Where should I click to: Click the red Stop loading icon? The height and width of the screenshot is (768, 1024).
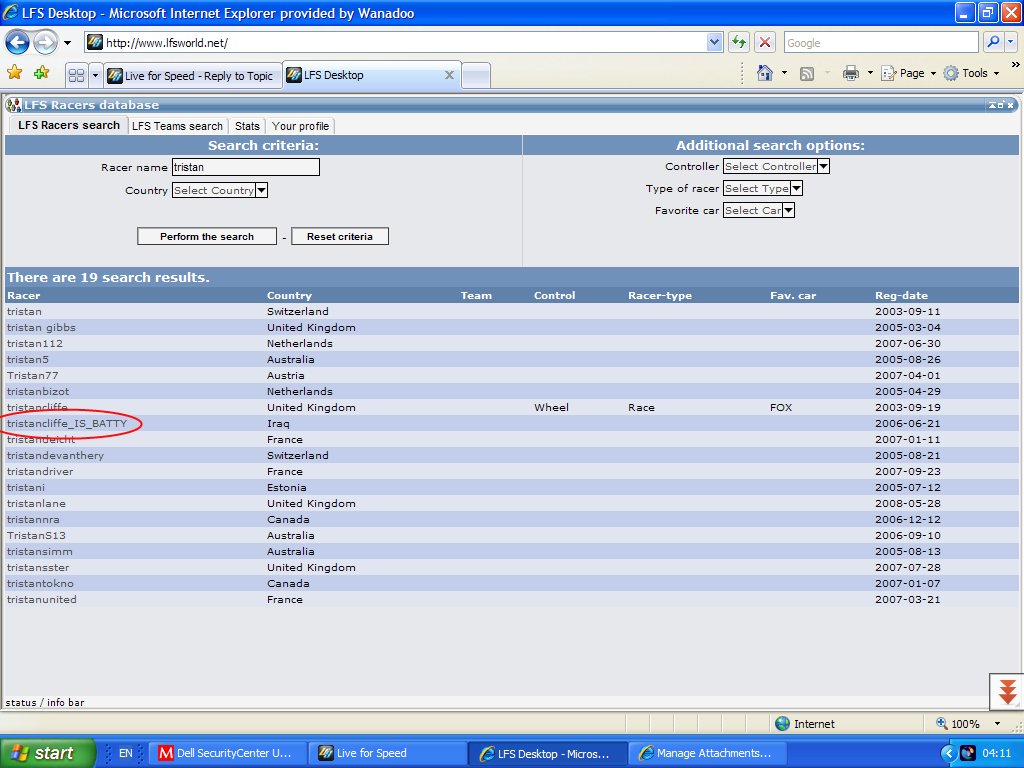click(765, 43)
